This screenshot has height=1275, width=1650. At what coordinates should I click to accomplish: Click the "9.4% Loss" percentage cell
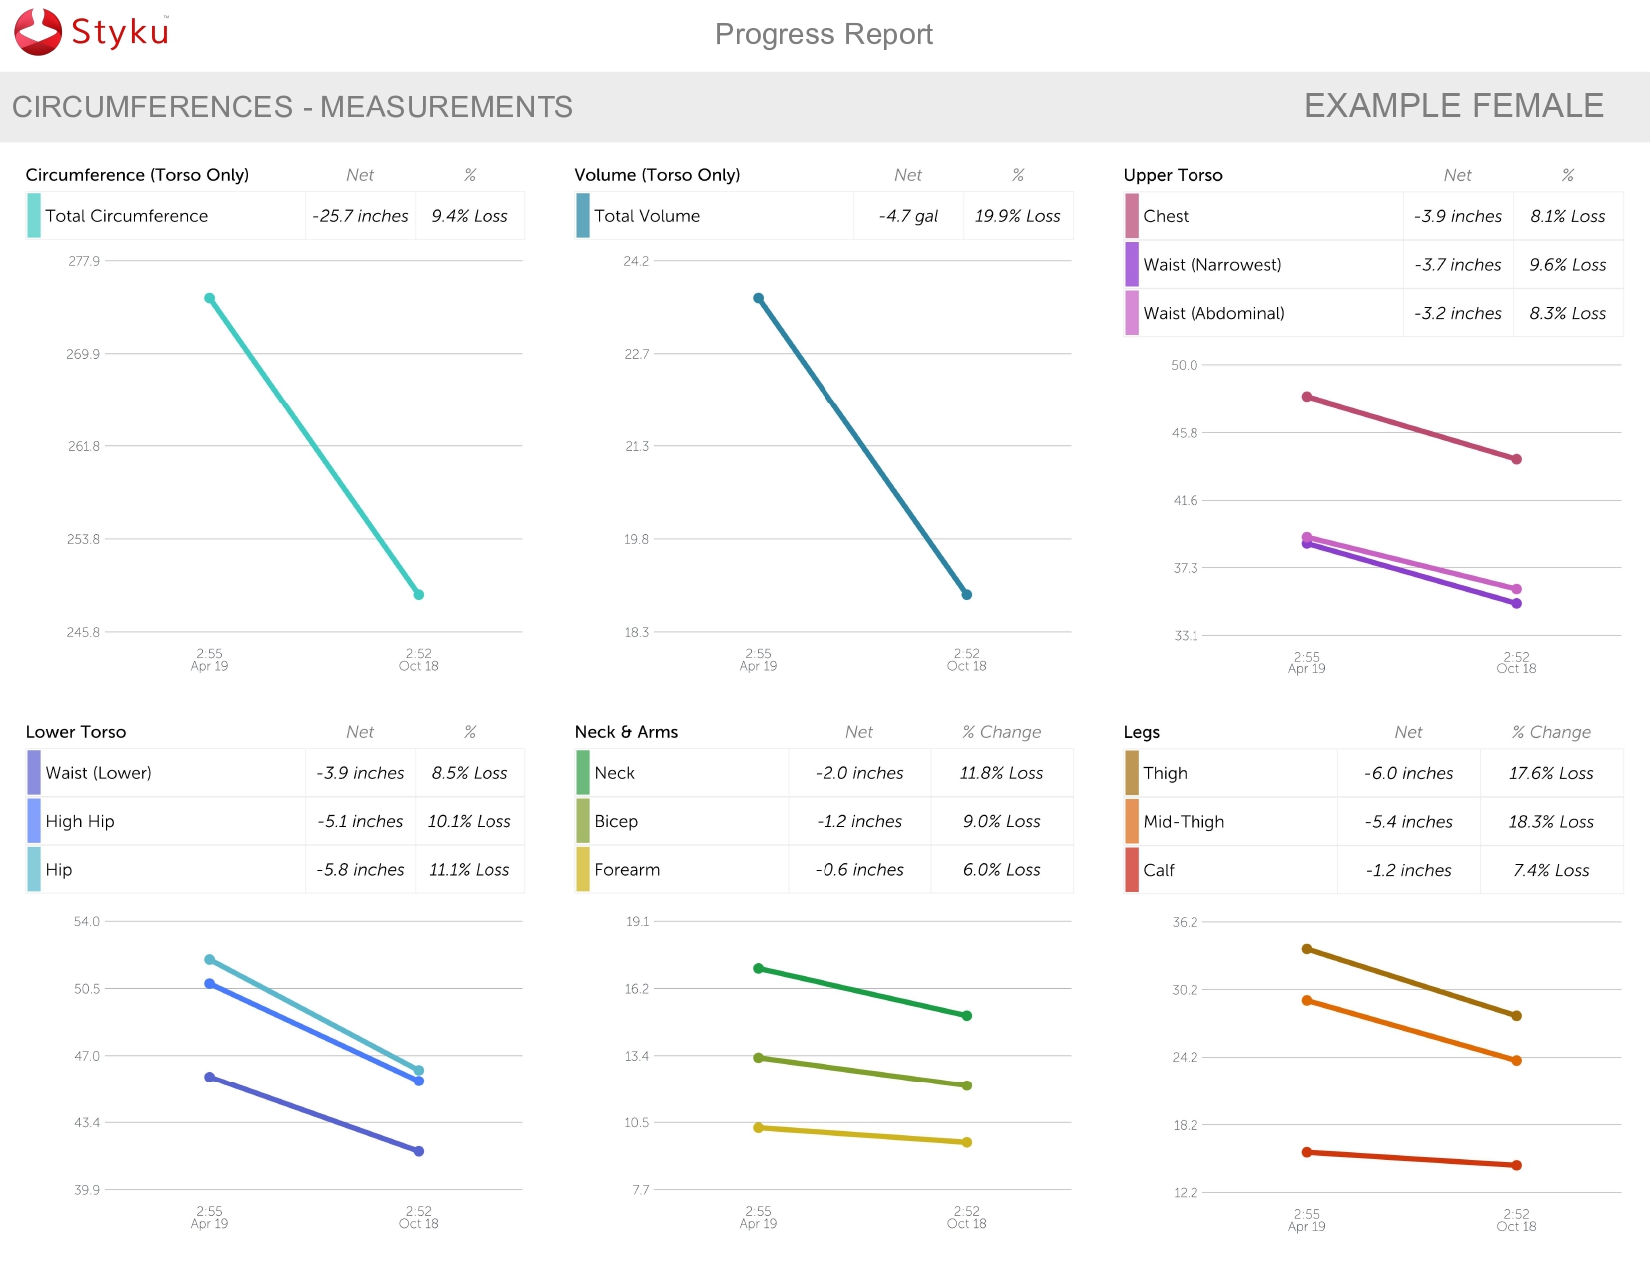(x=470, y=216)
